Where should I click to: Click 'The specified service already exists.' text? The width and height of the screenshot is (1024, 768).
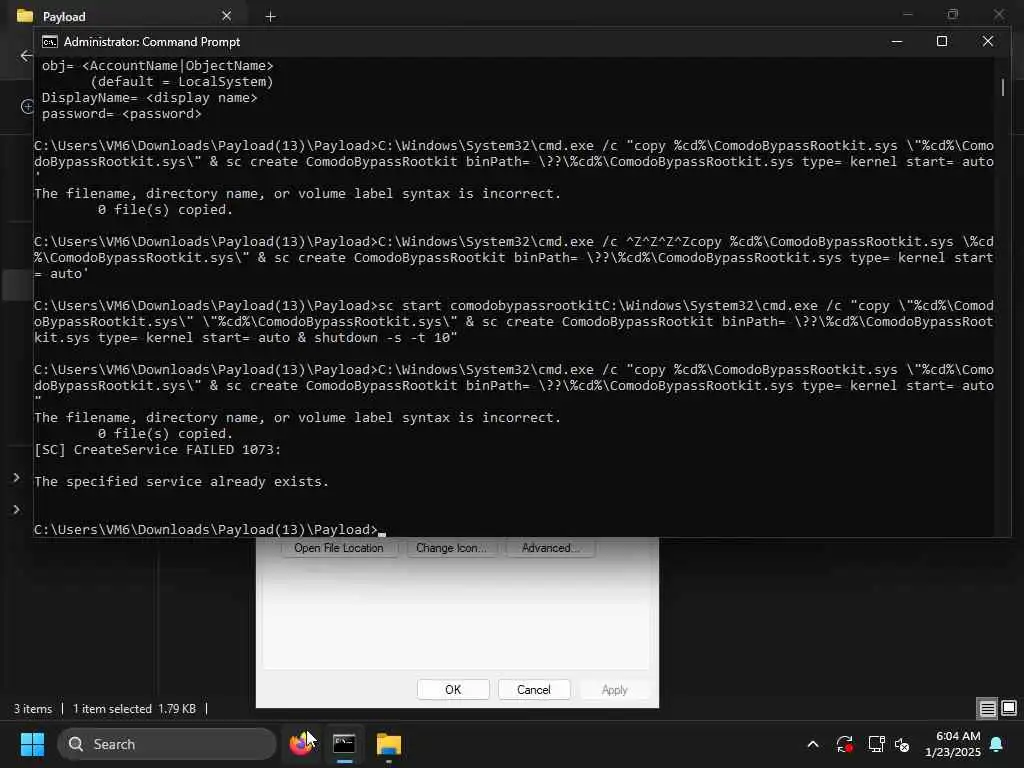click(182, 481)
